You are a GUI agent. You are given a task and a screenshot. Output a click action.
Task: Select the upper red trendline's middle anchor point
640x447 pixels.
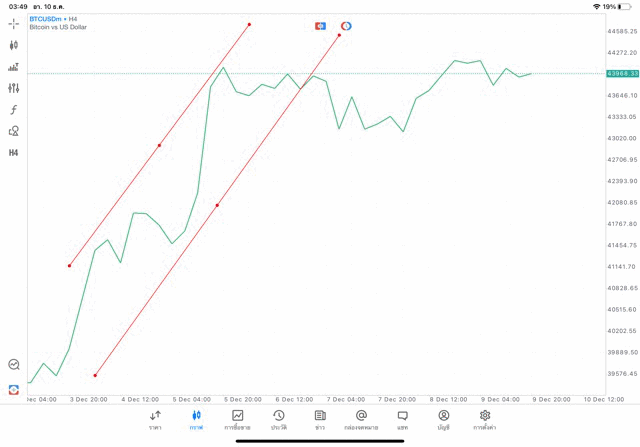tap(159, 145)
